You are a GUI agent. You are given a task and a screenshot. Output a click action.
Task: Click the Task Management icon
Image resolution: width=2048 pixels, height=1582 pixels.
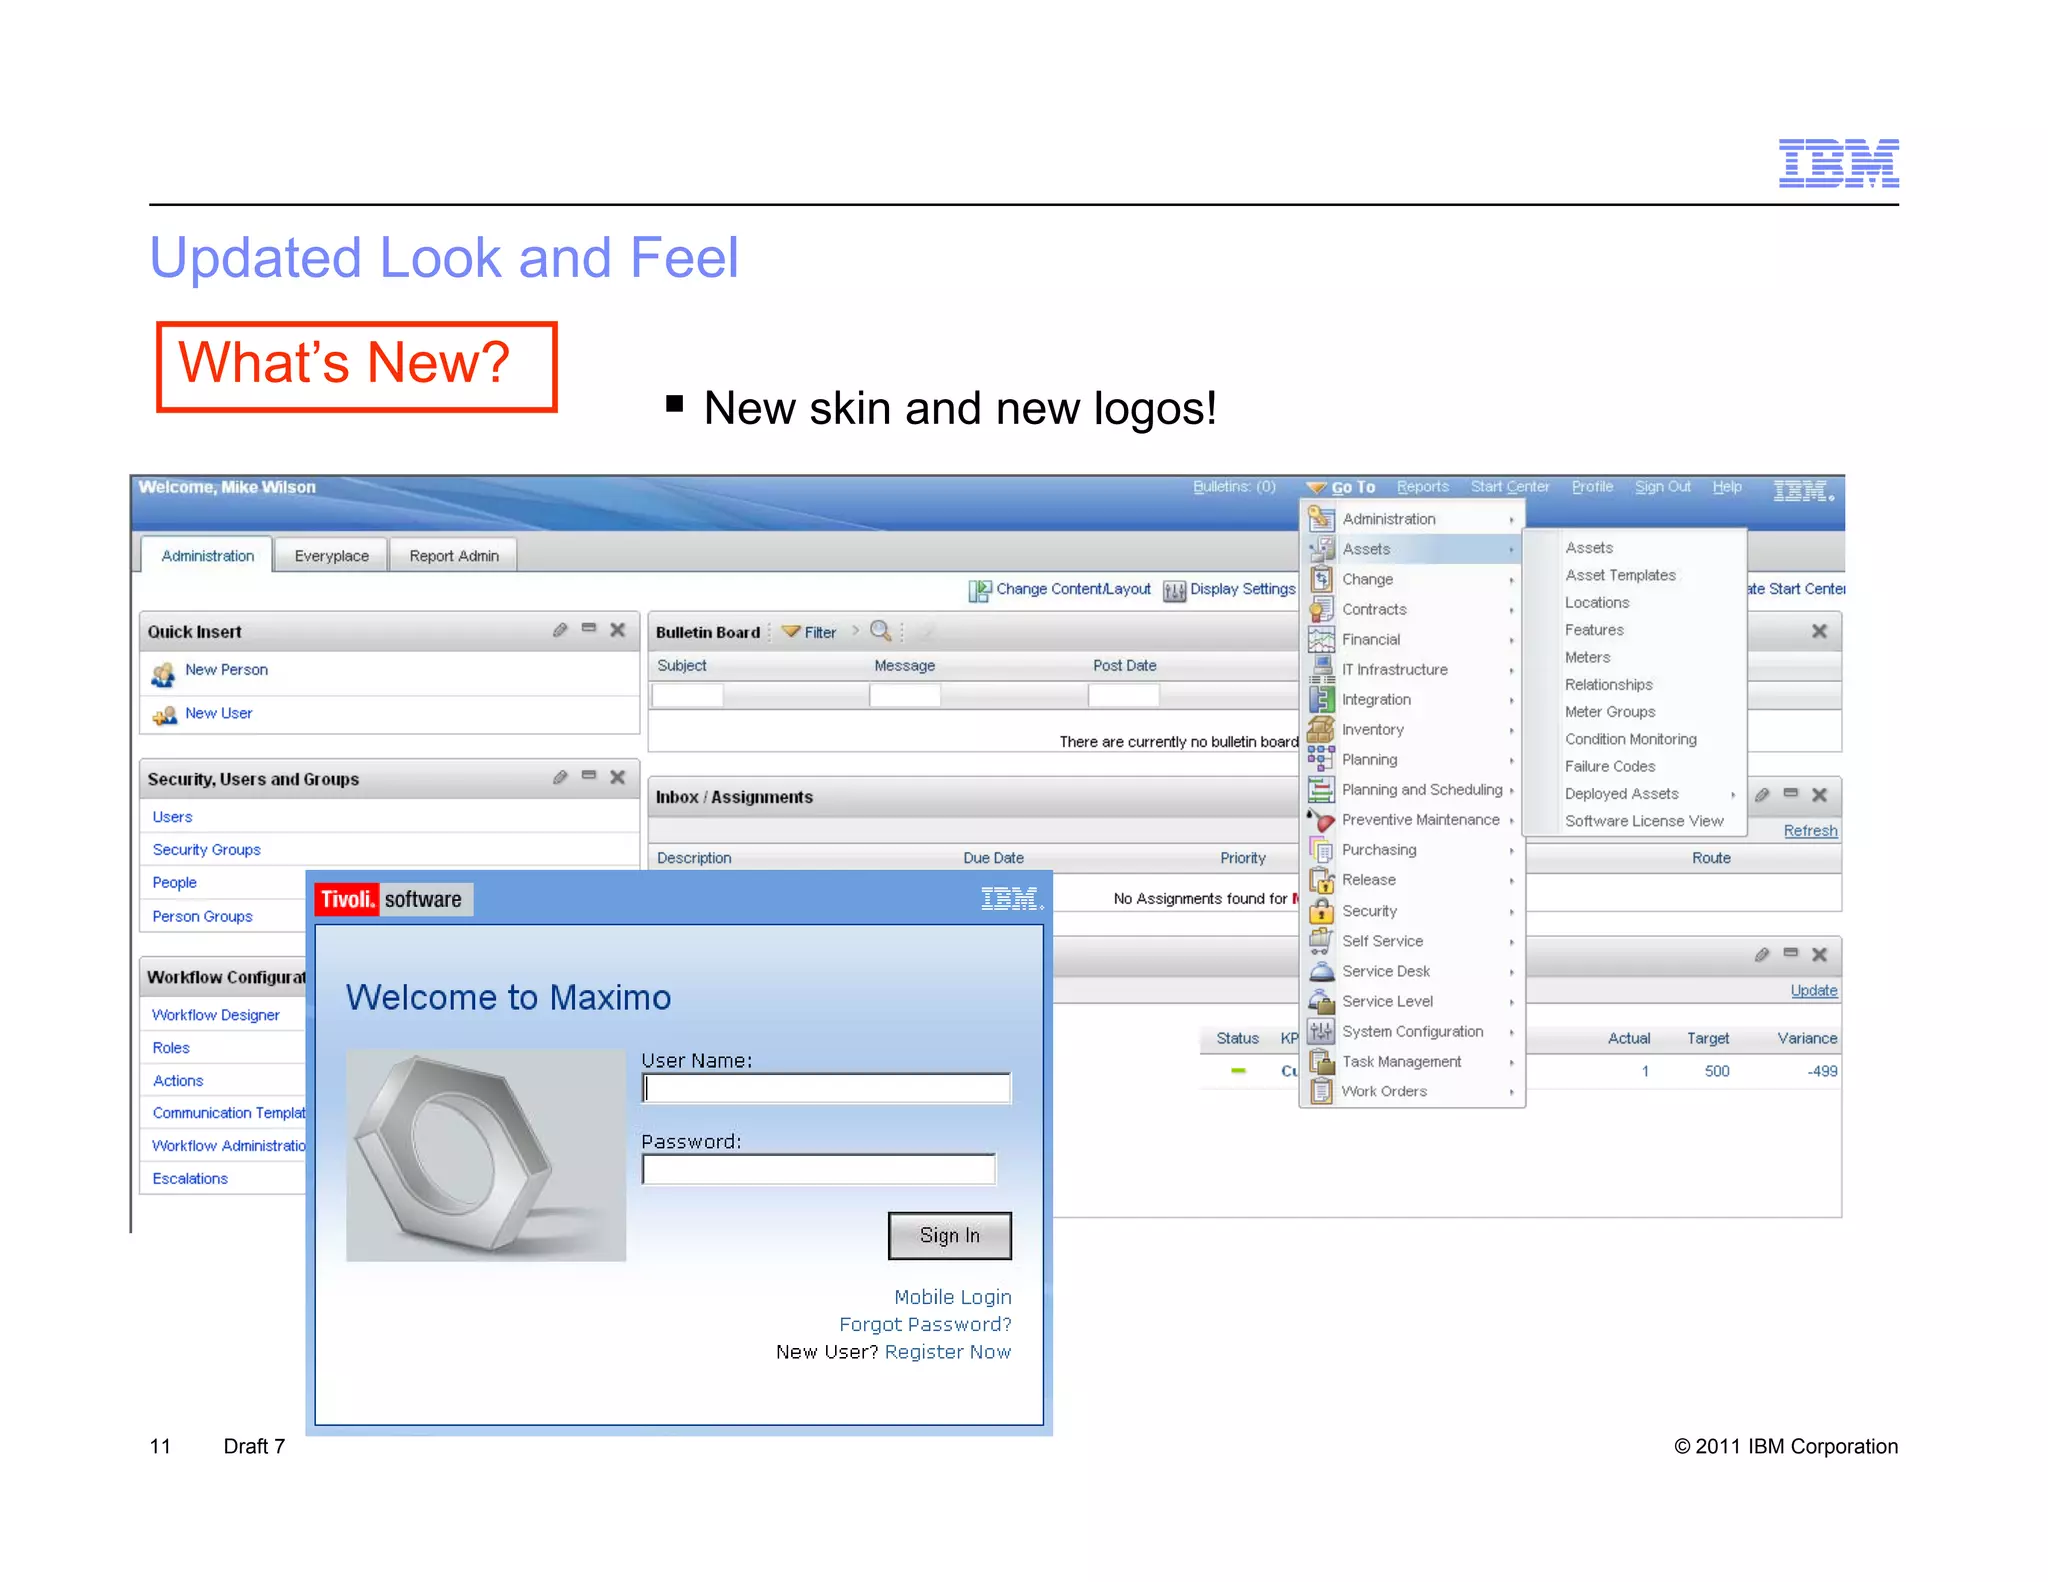[x=1321, y=1061]
